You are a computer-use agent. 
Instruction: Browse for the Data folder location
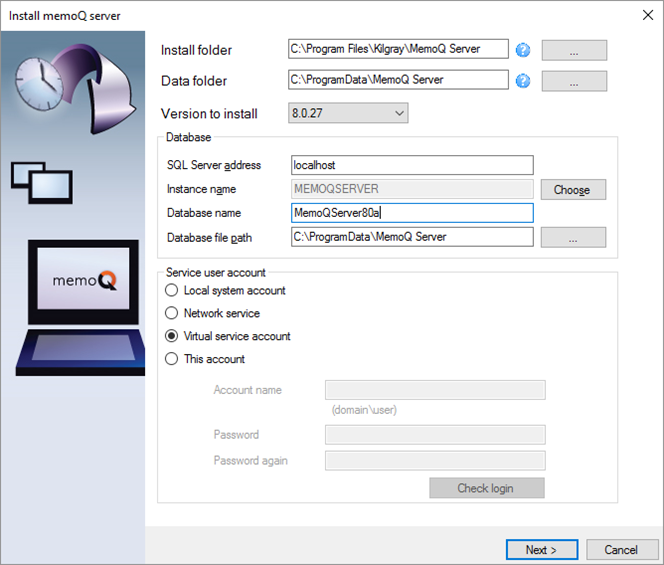pyautogui.click(x=574, y=80)
